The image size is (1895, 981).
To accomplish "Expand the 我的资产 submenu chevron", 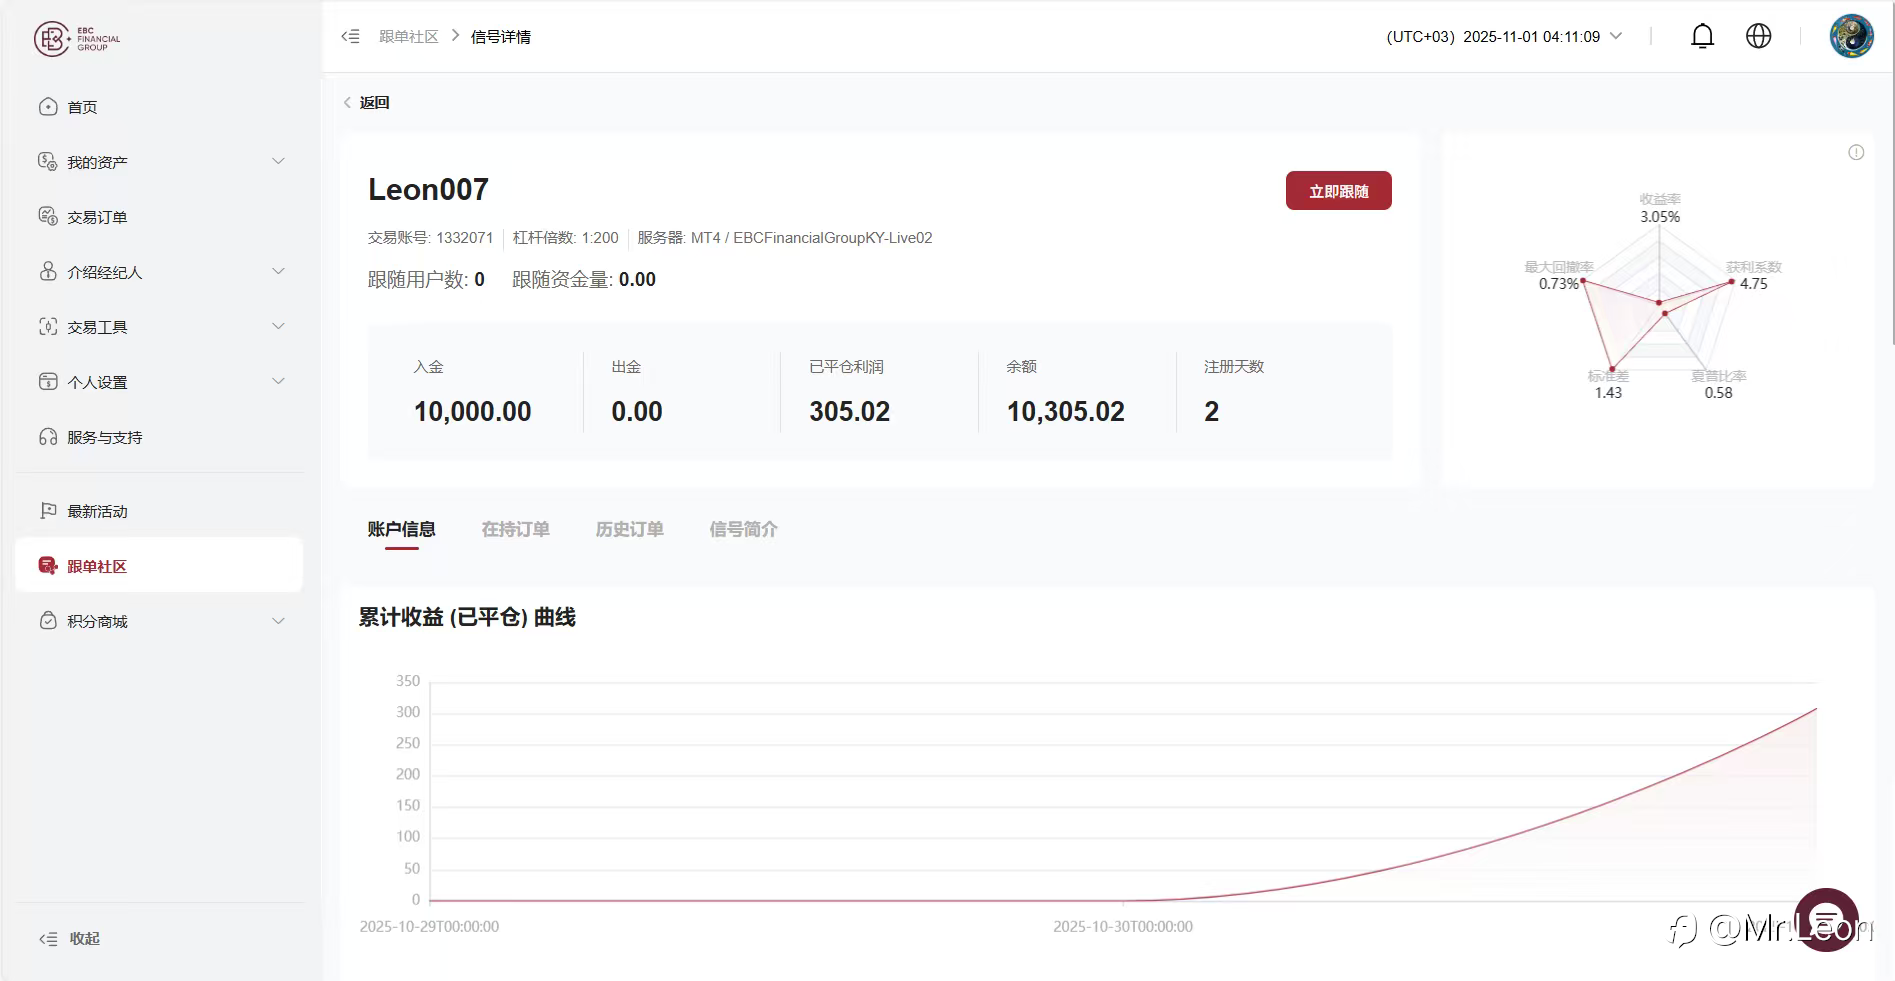I will coord(279,161).
